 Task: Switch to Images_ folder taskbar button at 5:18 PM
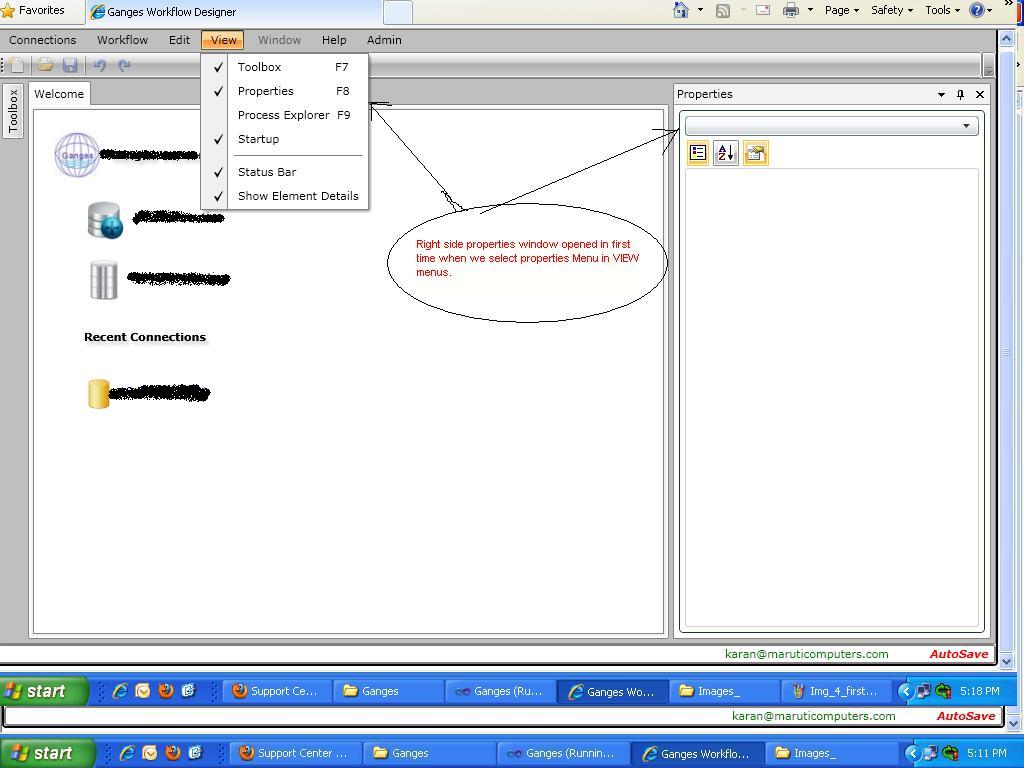pyautogui.click(x=724, y=691)
